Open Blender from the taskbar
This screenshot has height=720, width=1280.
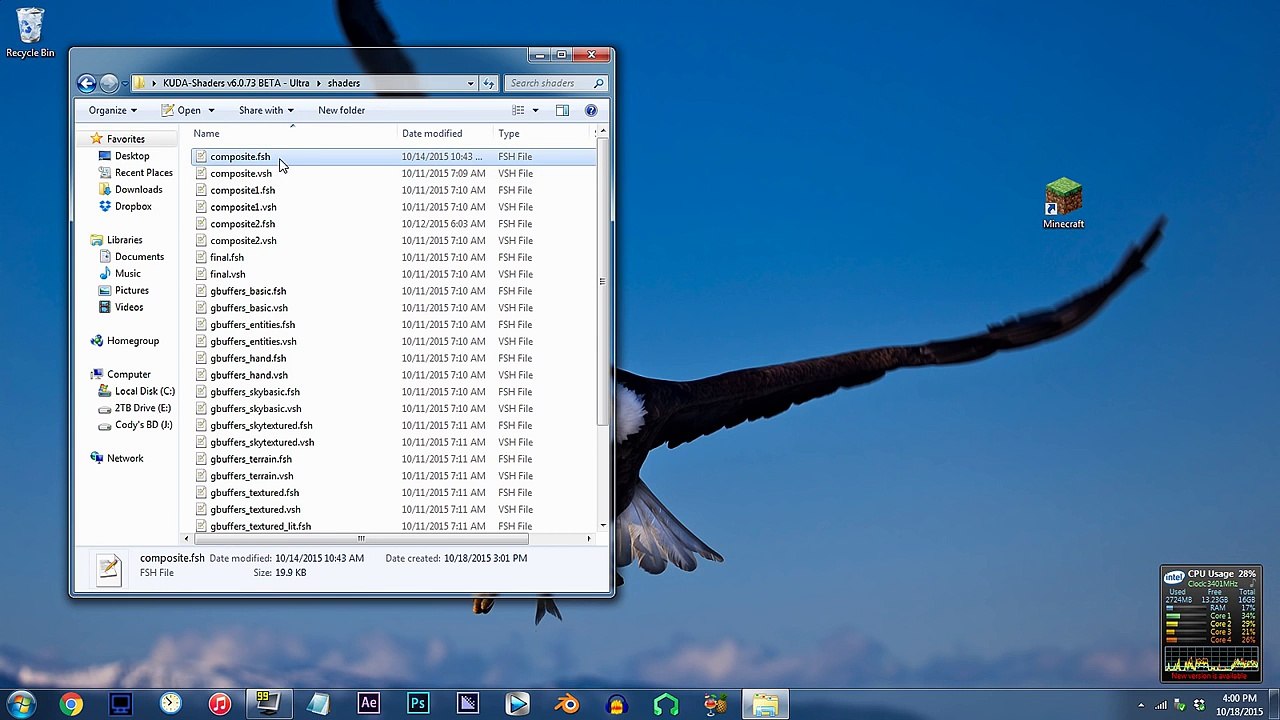tap(567, 704)
